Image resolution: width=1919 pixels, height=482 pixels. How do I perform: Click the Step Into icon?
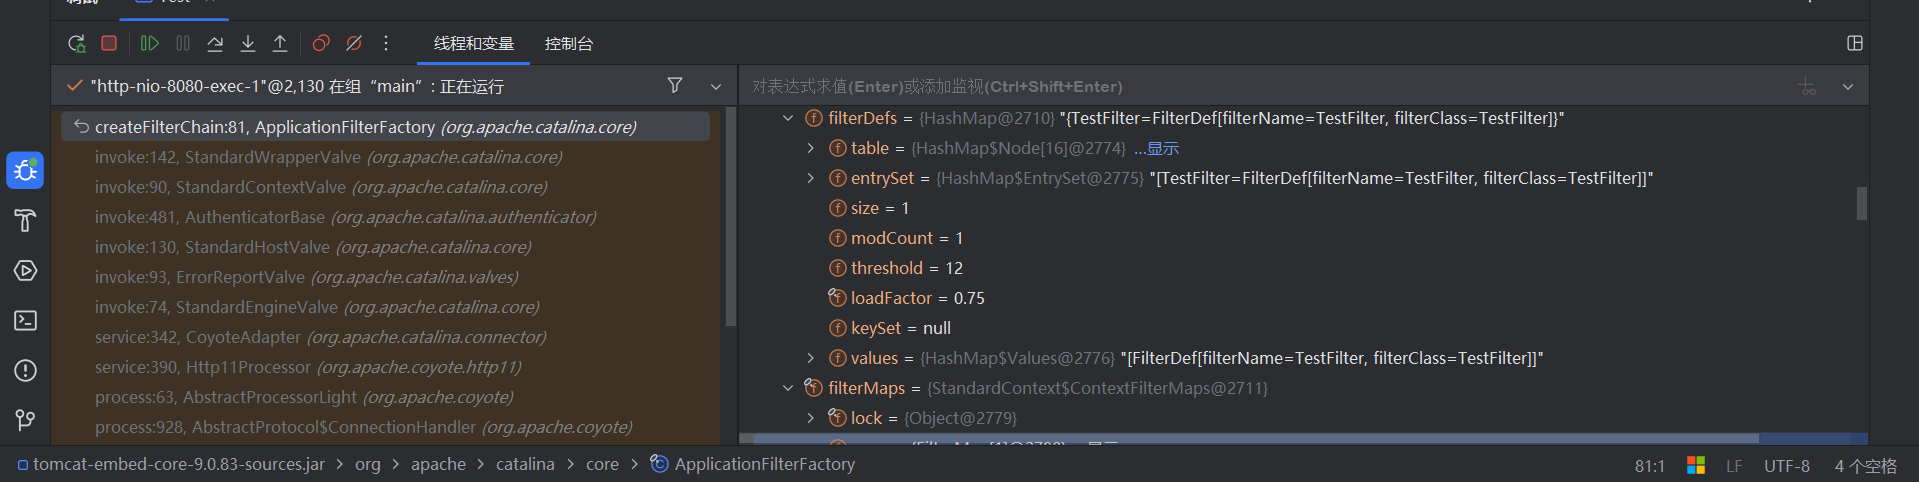[x=248, y=43]
